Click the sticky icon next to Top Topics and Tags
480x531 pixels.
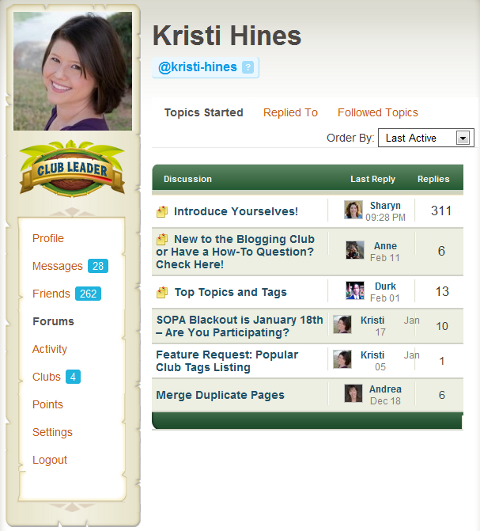pyautogui.click(x=162, y=292)
